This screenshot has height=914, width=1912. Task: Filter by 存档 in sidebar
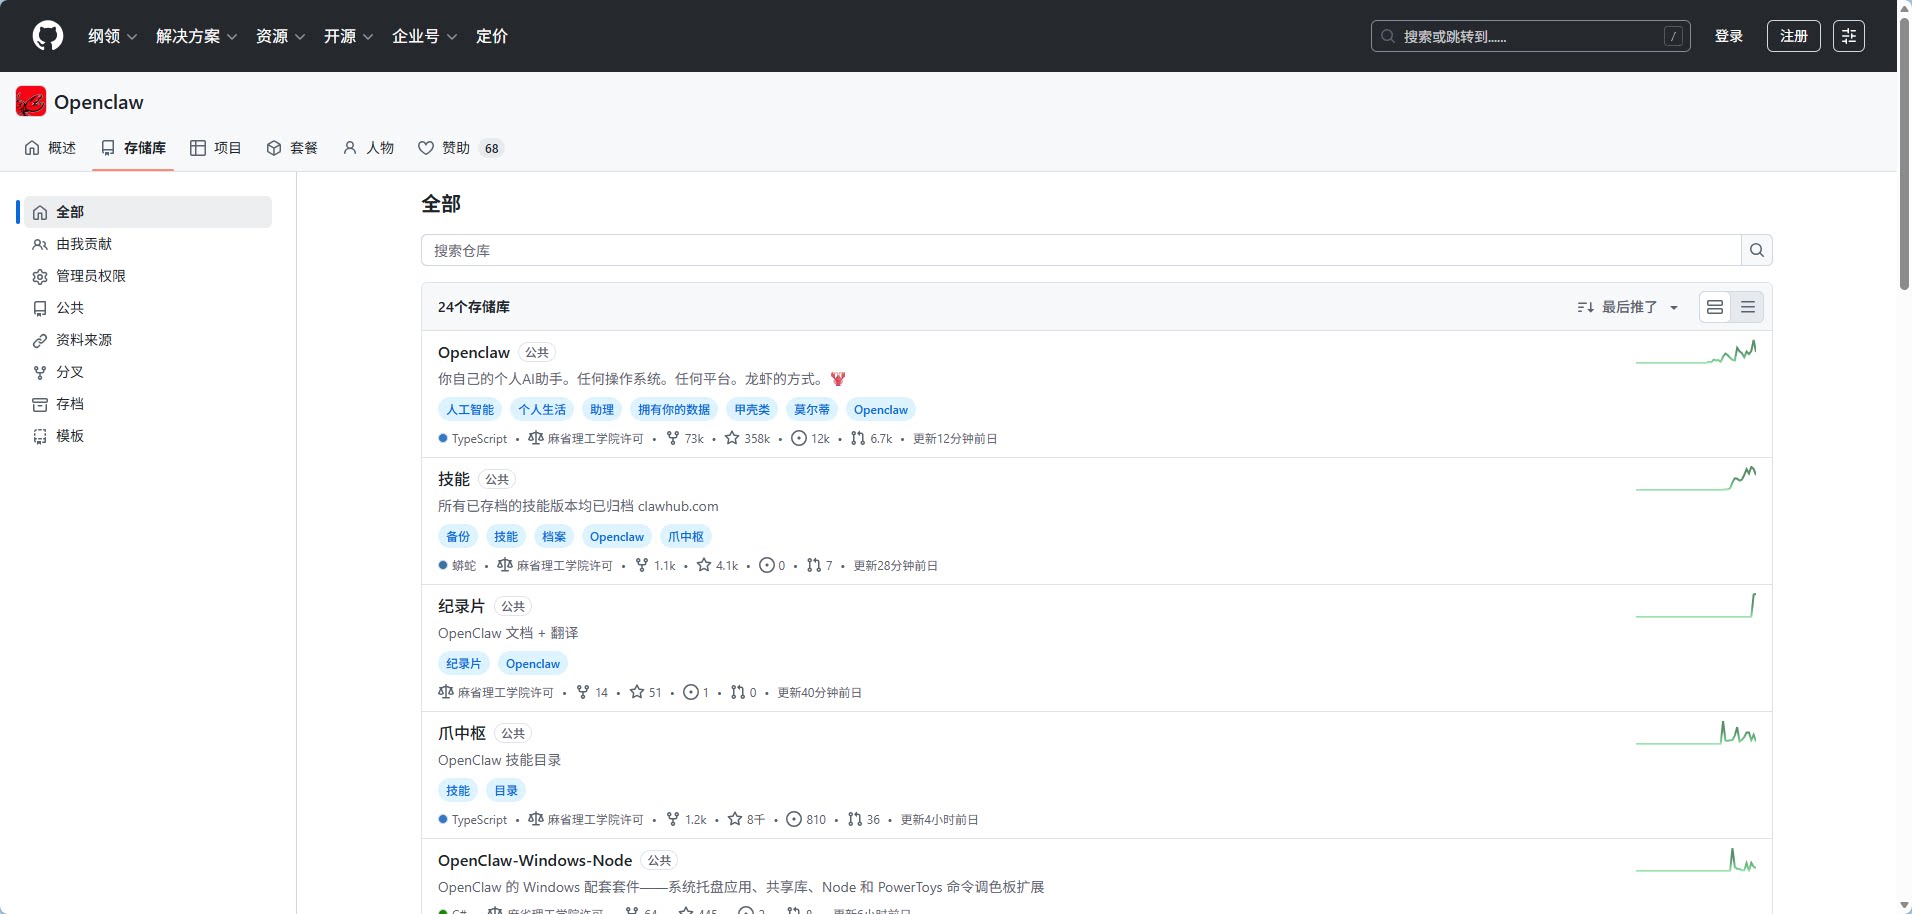(148, 404)
